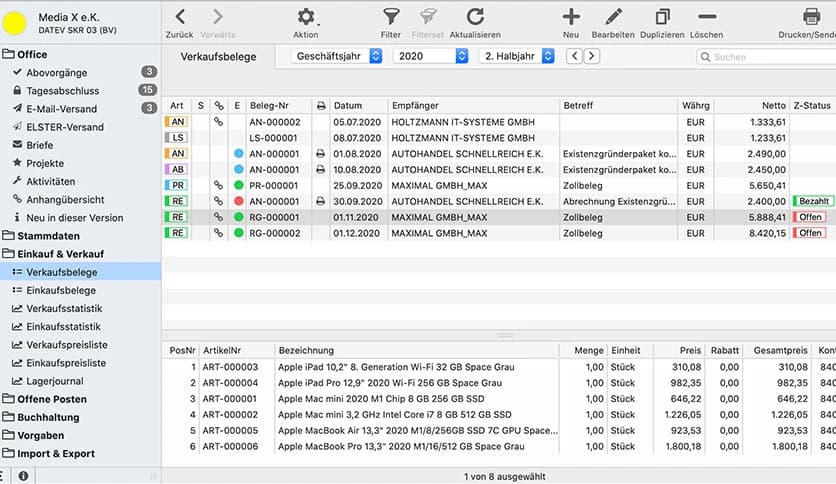Click printer icon on AB AN-000001 row
This screenshot has height=484, width=836.
pyautogui.click(x=320, y=170)
